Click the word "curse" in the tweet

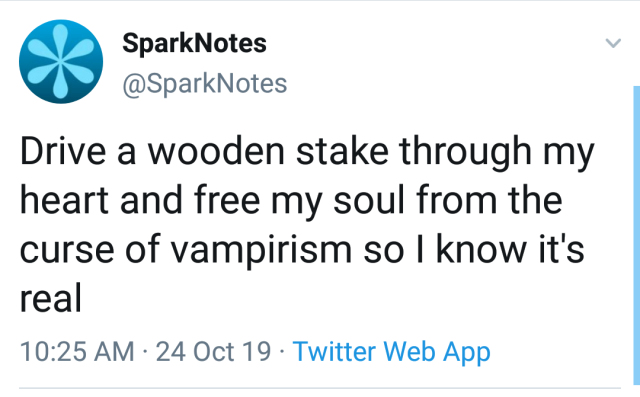tap(67, 251)
